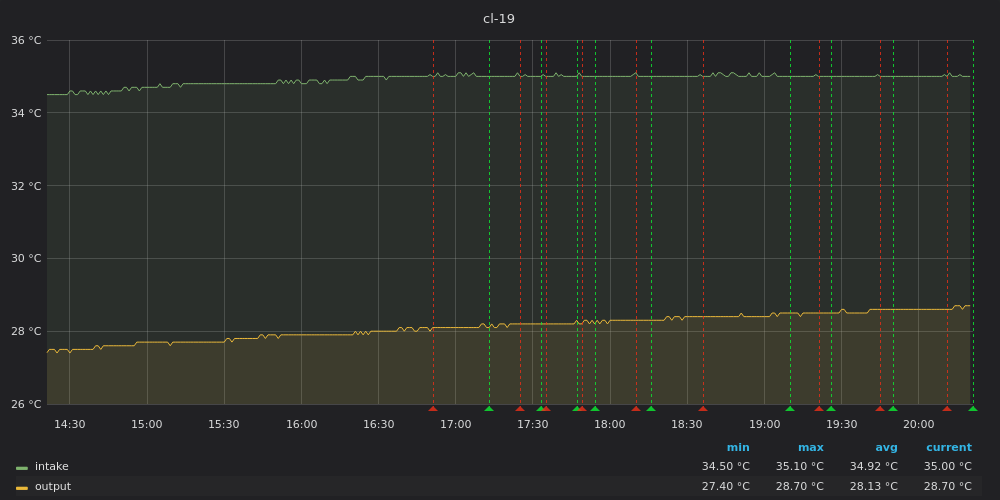This screenshot has width=1000, height=500.
Task: Open intake series green color swatch
Action: [x=22, y=467]
